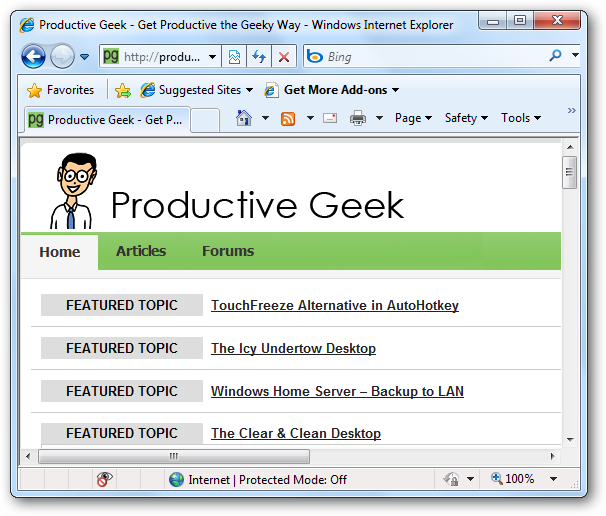Click the vertical scrollbar down arrow
The image size is (606, 516).
(x=570, y=439)
